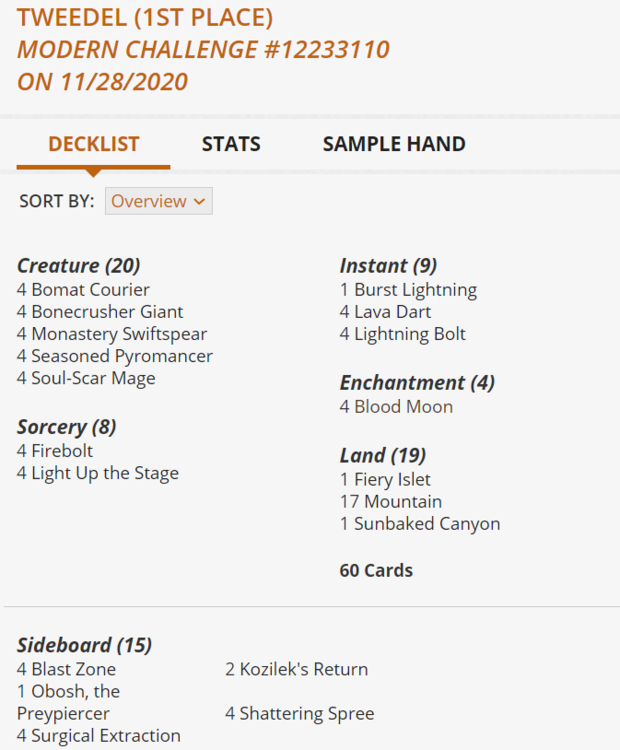The width and height of the screenshot is (620, 750).
Task: Select Seasoned Pyromancer in the creature list
Action: point(122,356)
